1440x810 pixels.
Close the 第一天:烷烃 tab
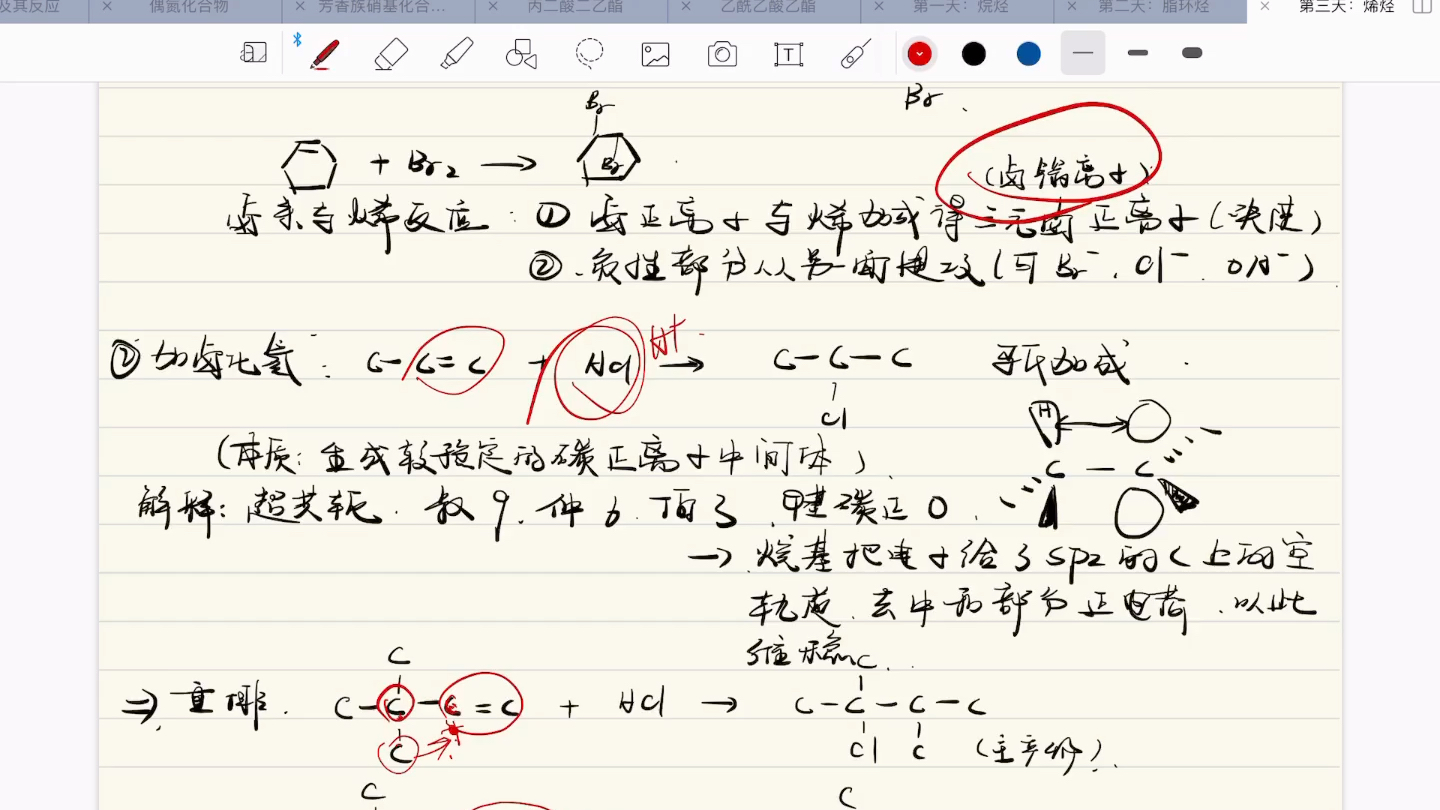tap(879, 6)
